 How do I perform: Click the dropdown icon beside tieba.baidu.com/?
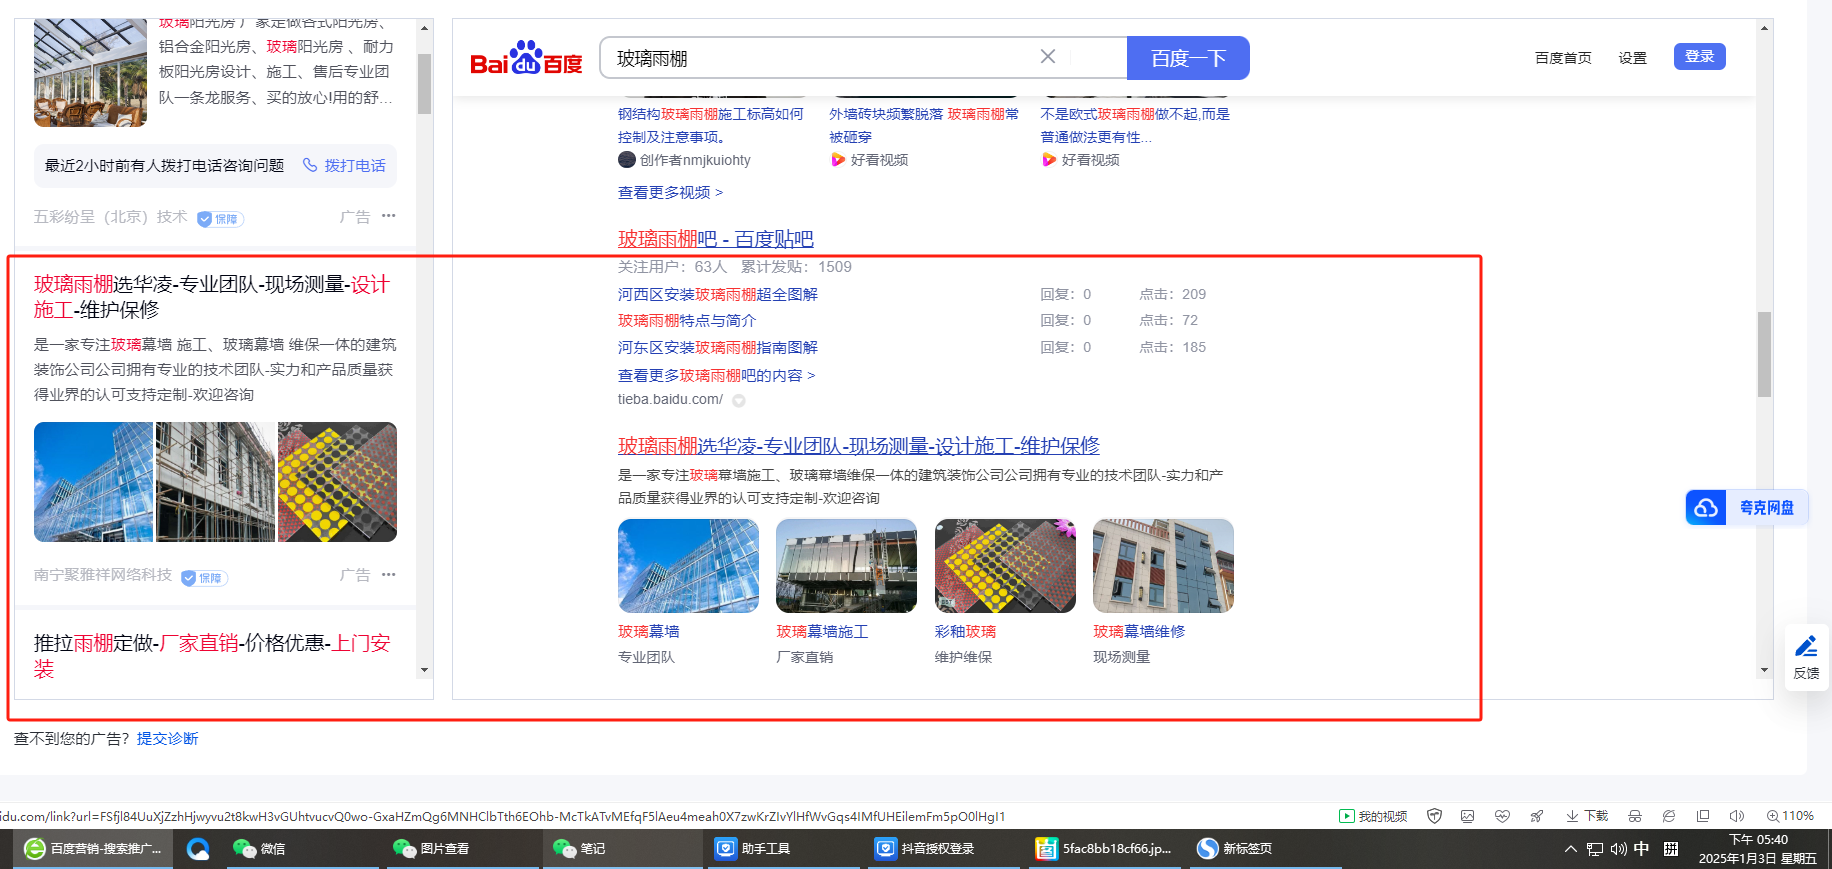(739, 401)
